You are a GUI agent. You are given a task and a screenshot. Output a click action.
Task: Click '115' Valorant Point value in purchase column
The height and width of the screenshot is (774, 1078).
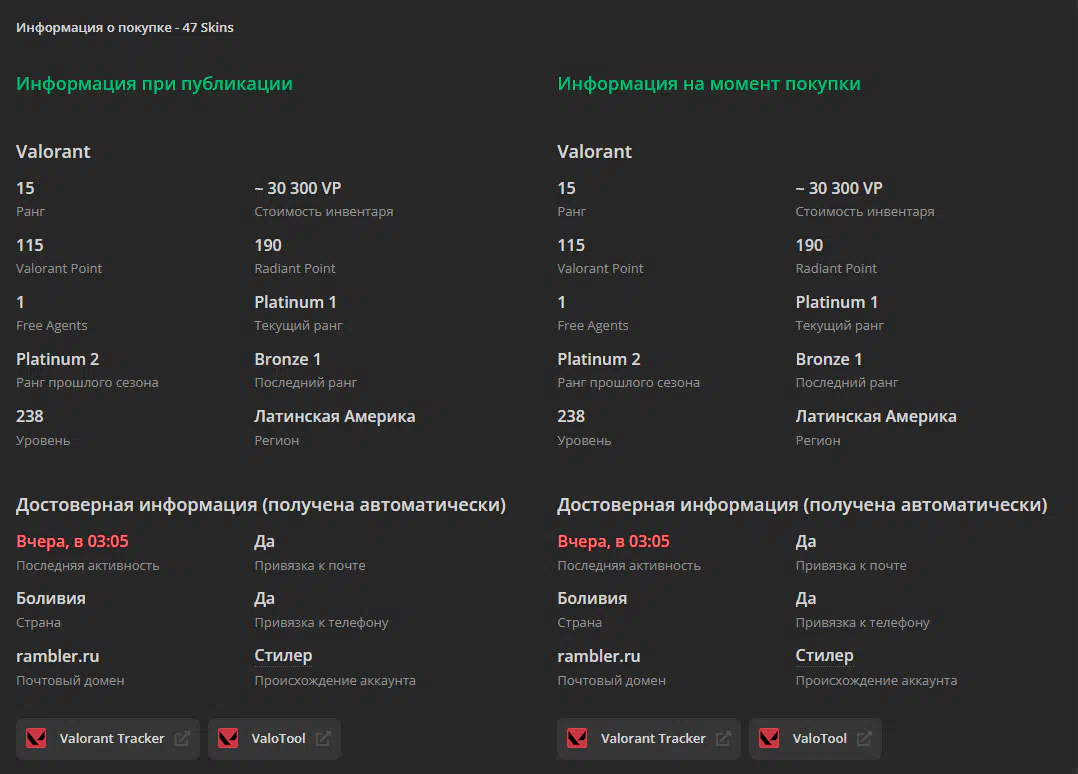click(x=571, y=245)
